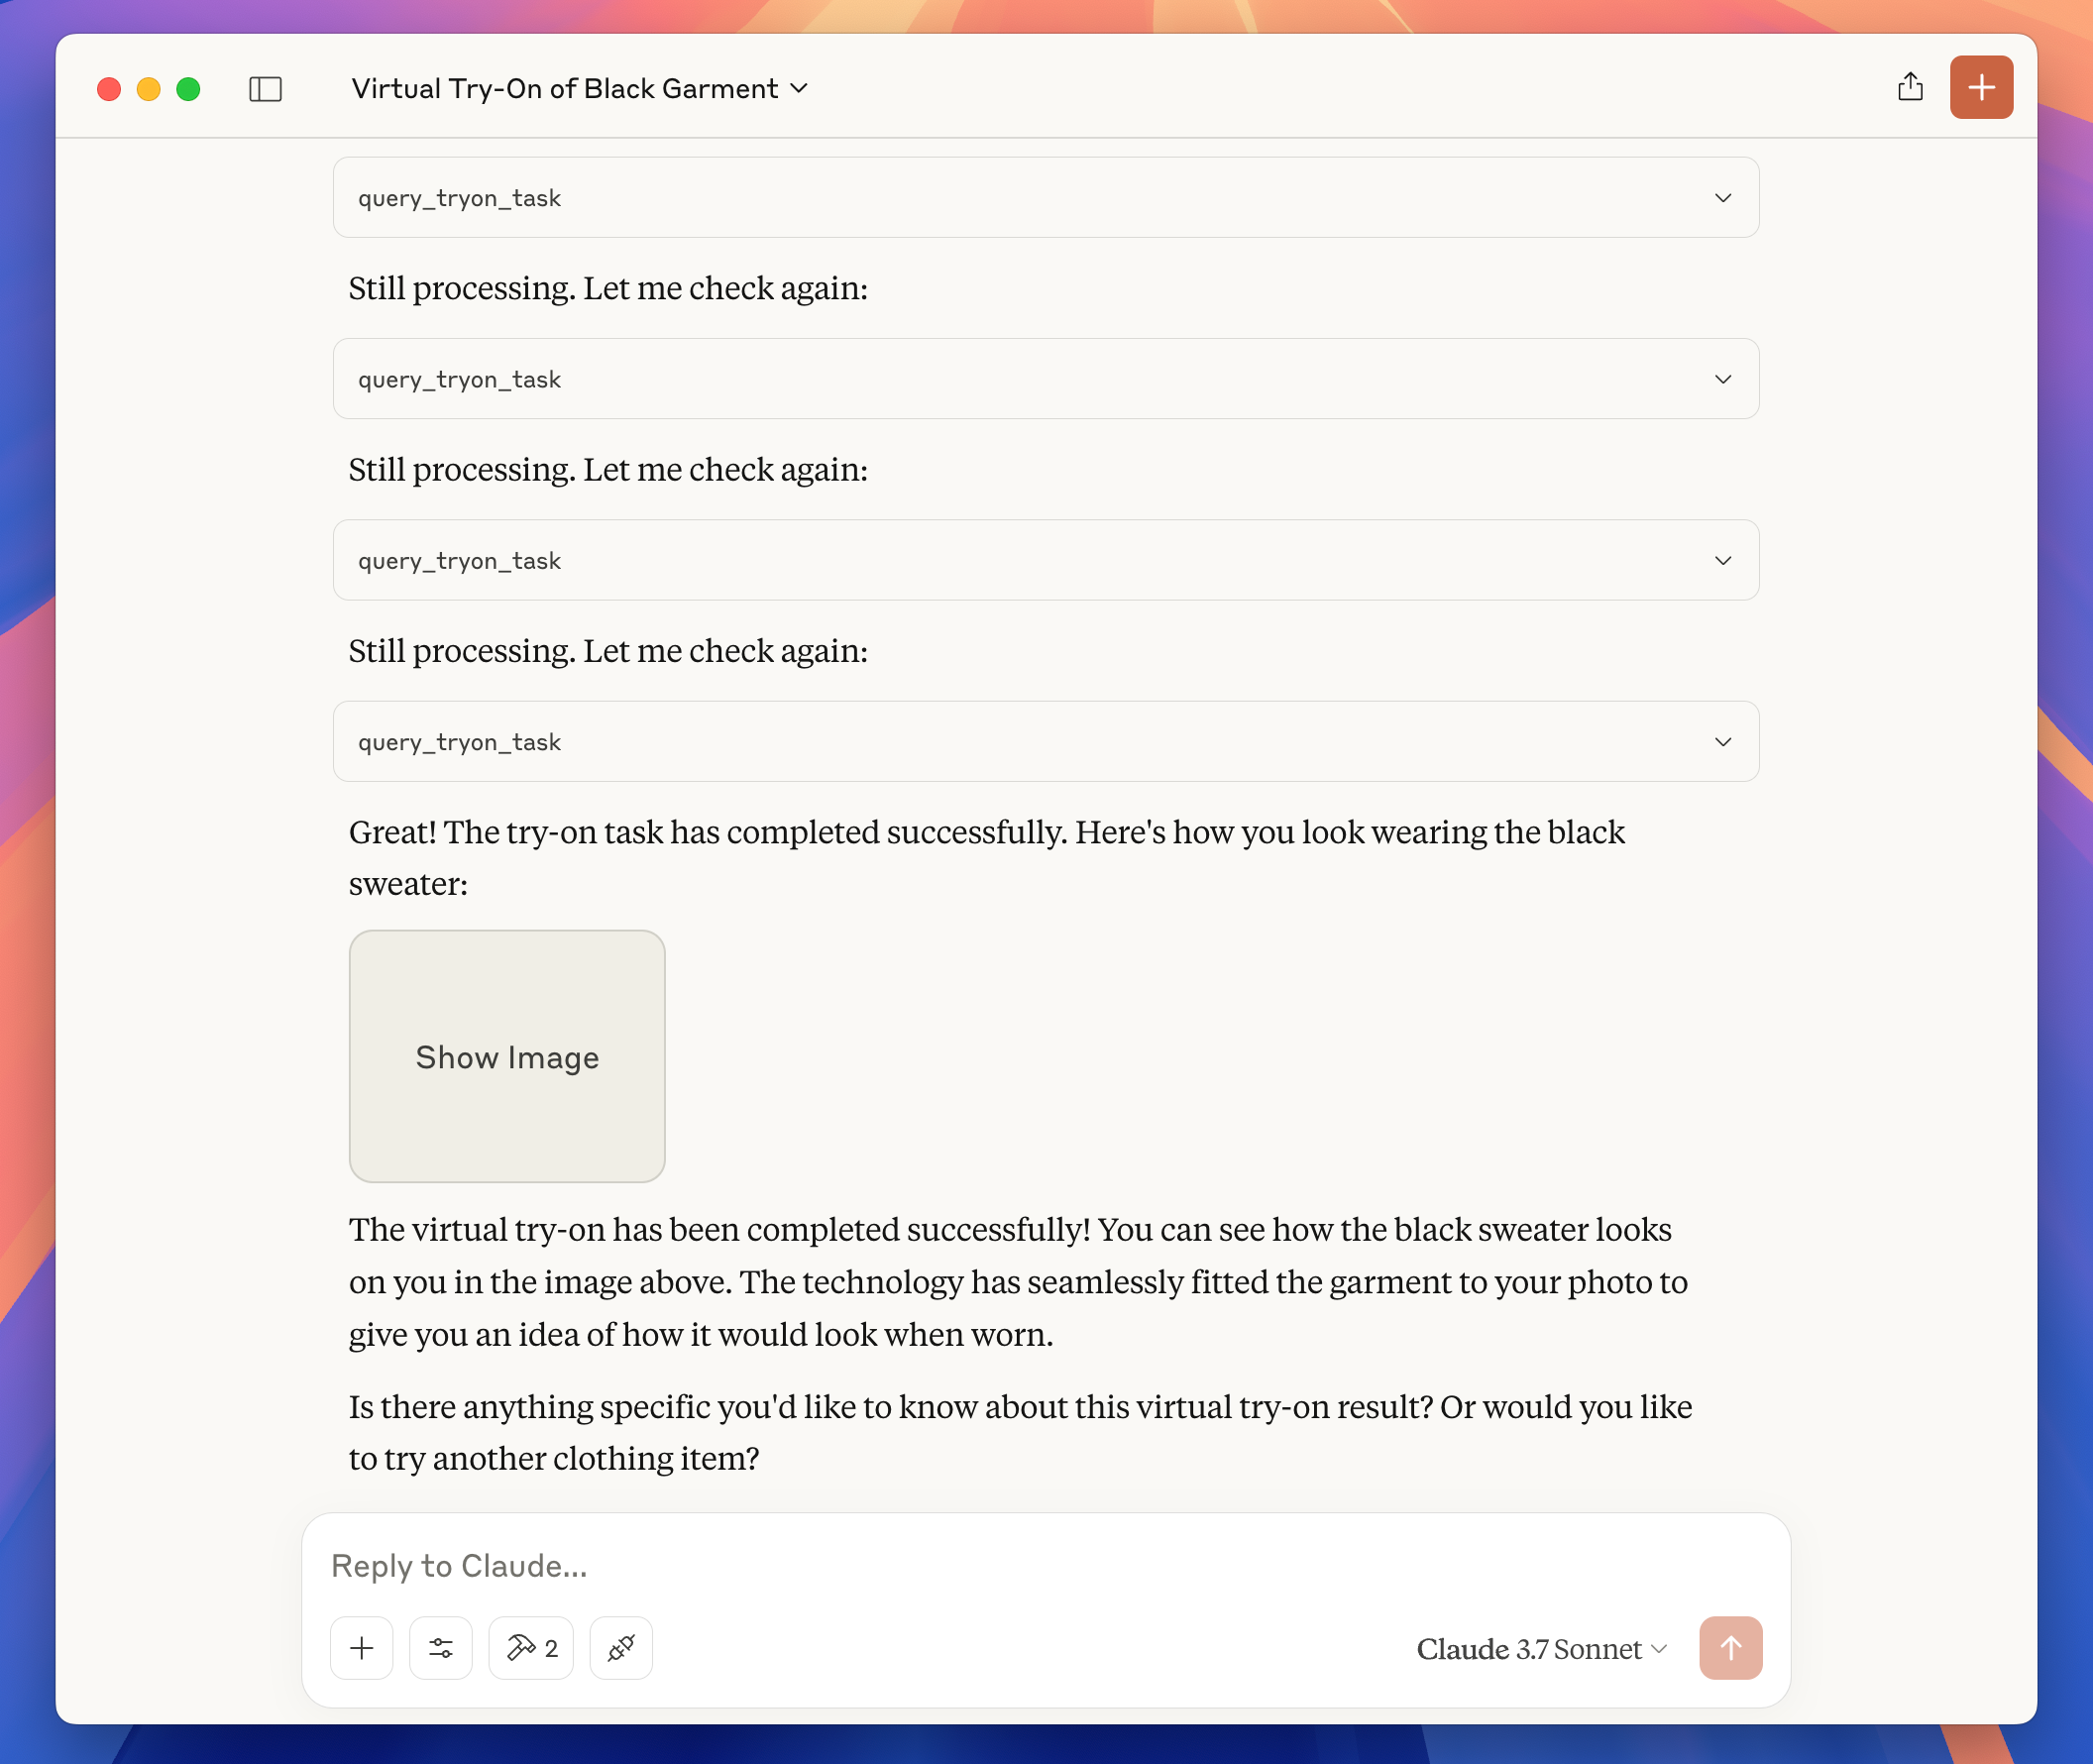The height and width of the screenshot is (1764, 2093).
Task: Open the search and tools settings icon
Action: 441,1648
